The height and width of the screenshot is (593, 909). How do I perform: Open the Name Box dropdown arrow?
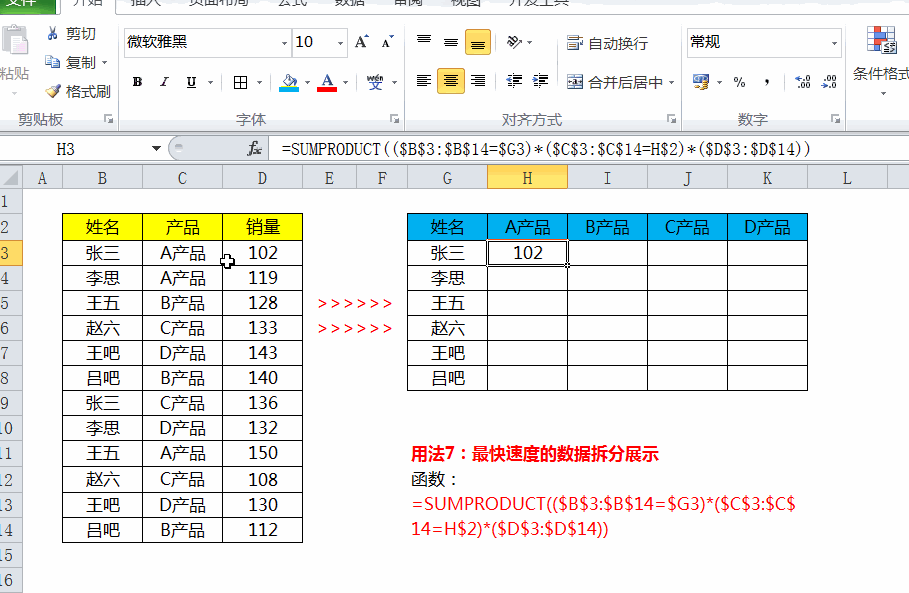[x=156, y=149]
